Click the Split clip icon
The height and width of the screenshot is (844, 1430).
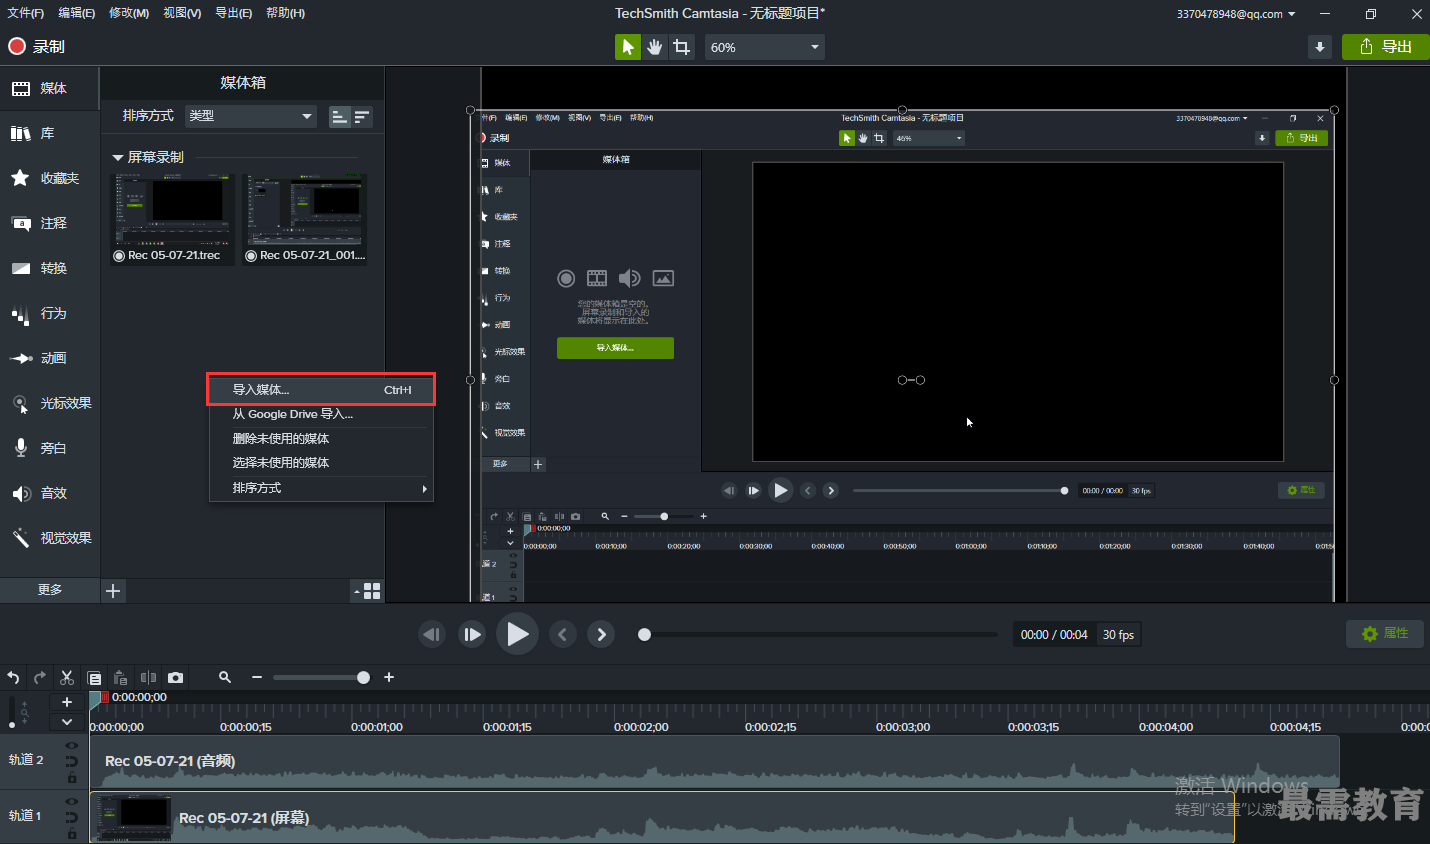click(148, 678)
